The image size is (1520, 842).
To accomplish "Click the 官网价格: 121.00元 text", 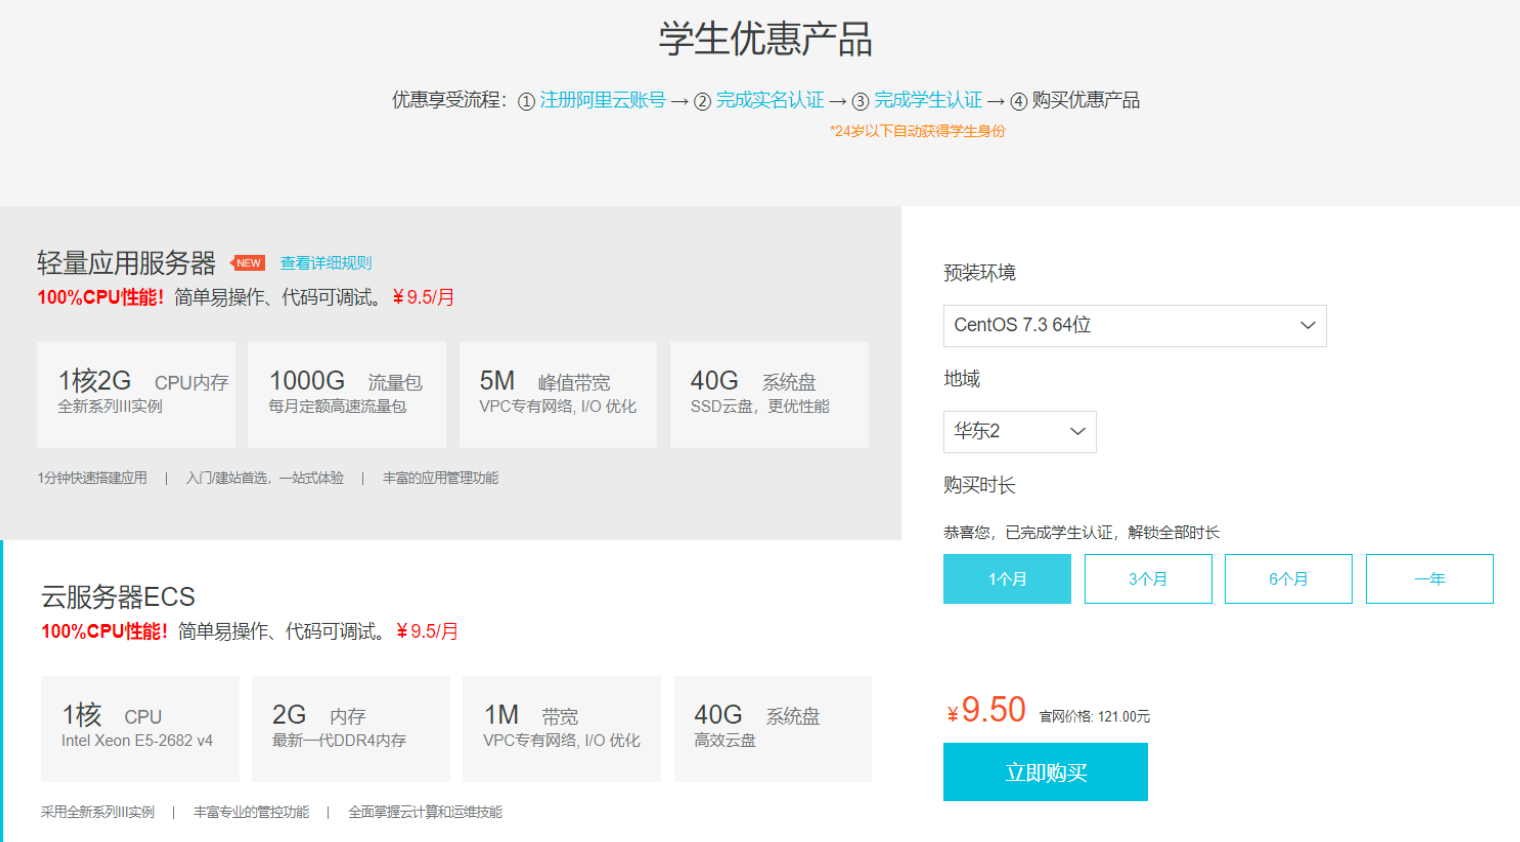I will [1094, 716].
